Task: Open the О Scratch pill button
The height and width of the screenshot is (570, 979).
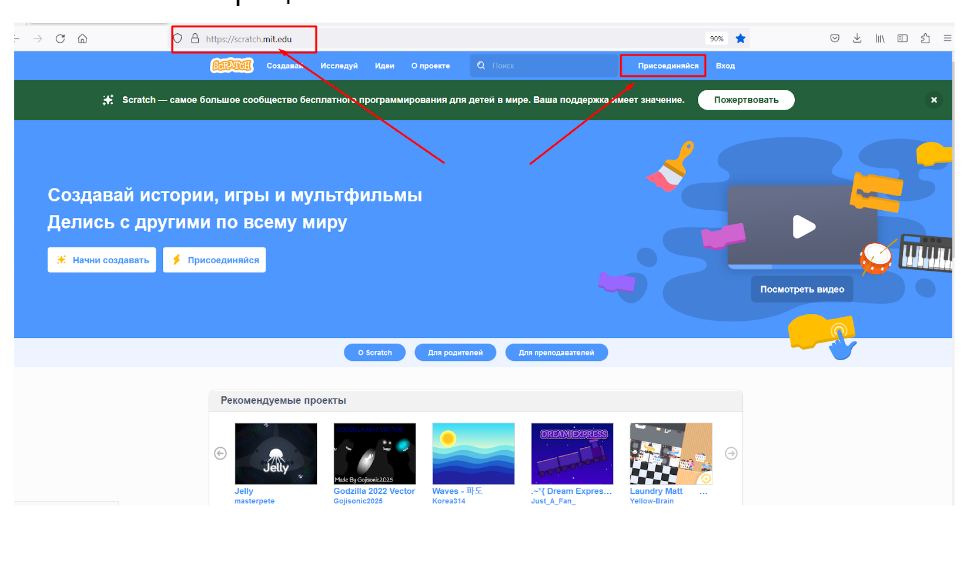Action: (x=375, y=353)
